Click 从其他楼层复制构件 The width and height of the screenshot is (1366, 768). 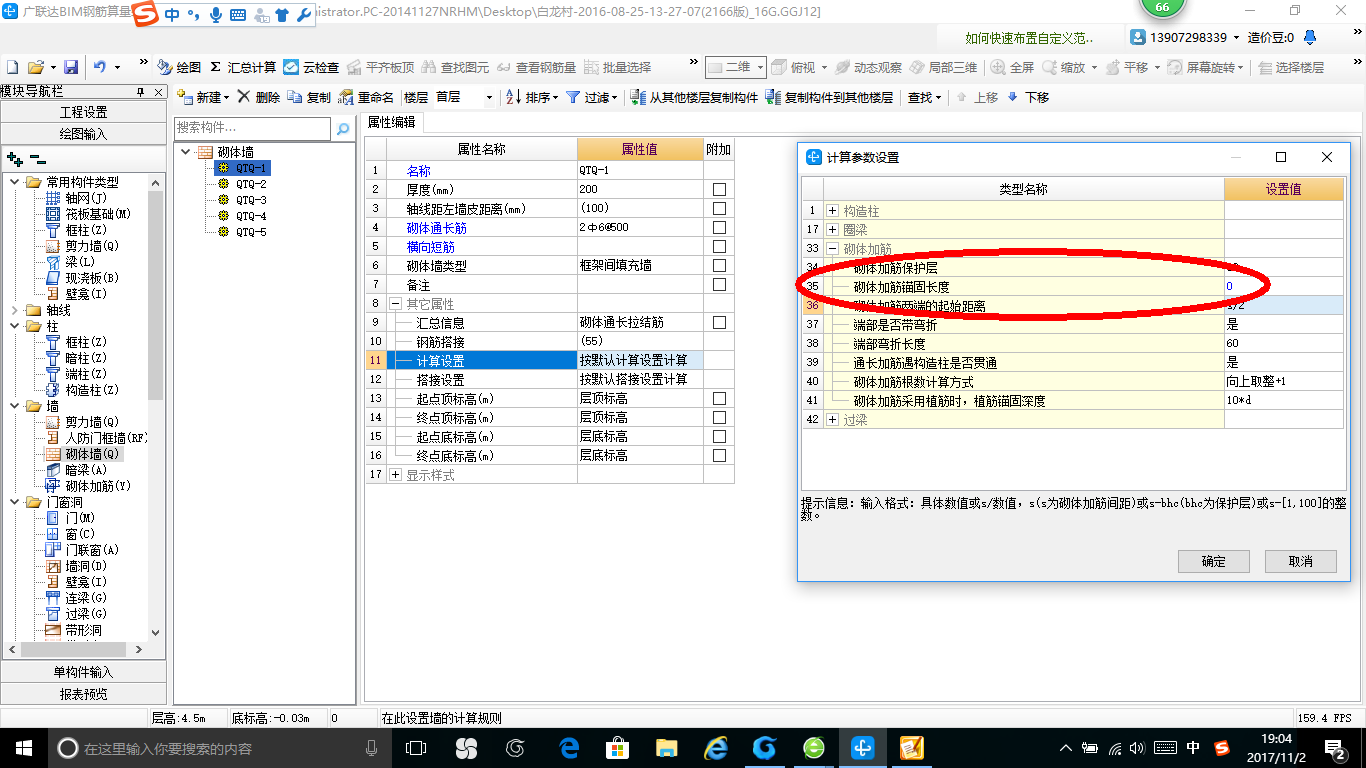point(694,97)
